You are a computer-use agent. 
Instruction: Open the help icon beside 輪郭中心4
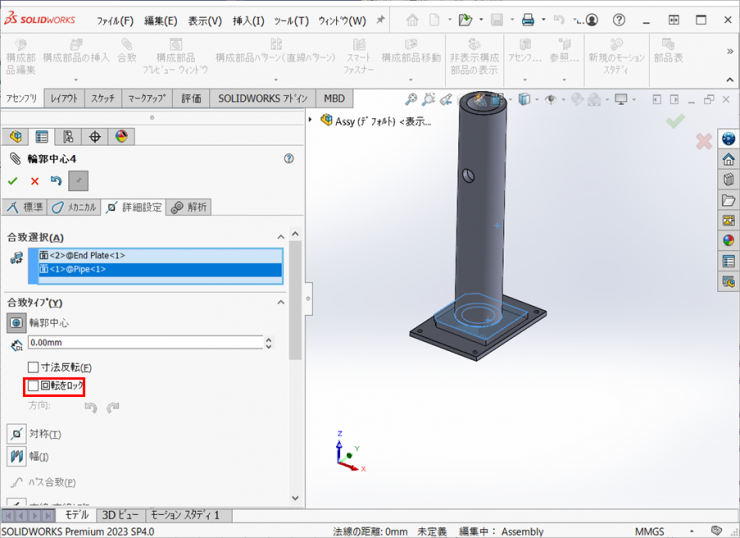[289, 158]
